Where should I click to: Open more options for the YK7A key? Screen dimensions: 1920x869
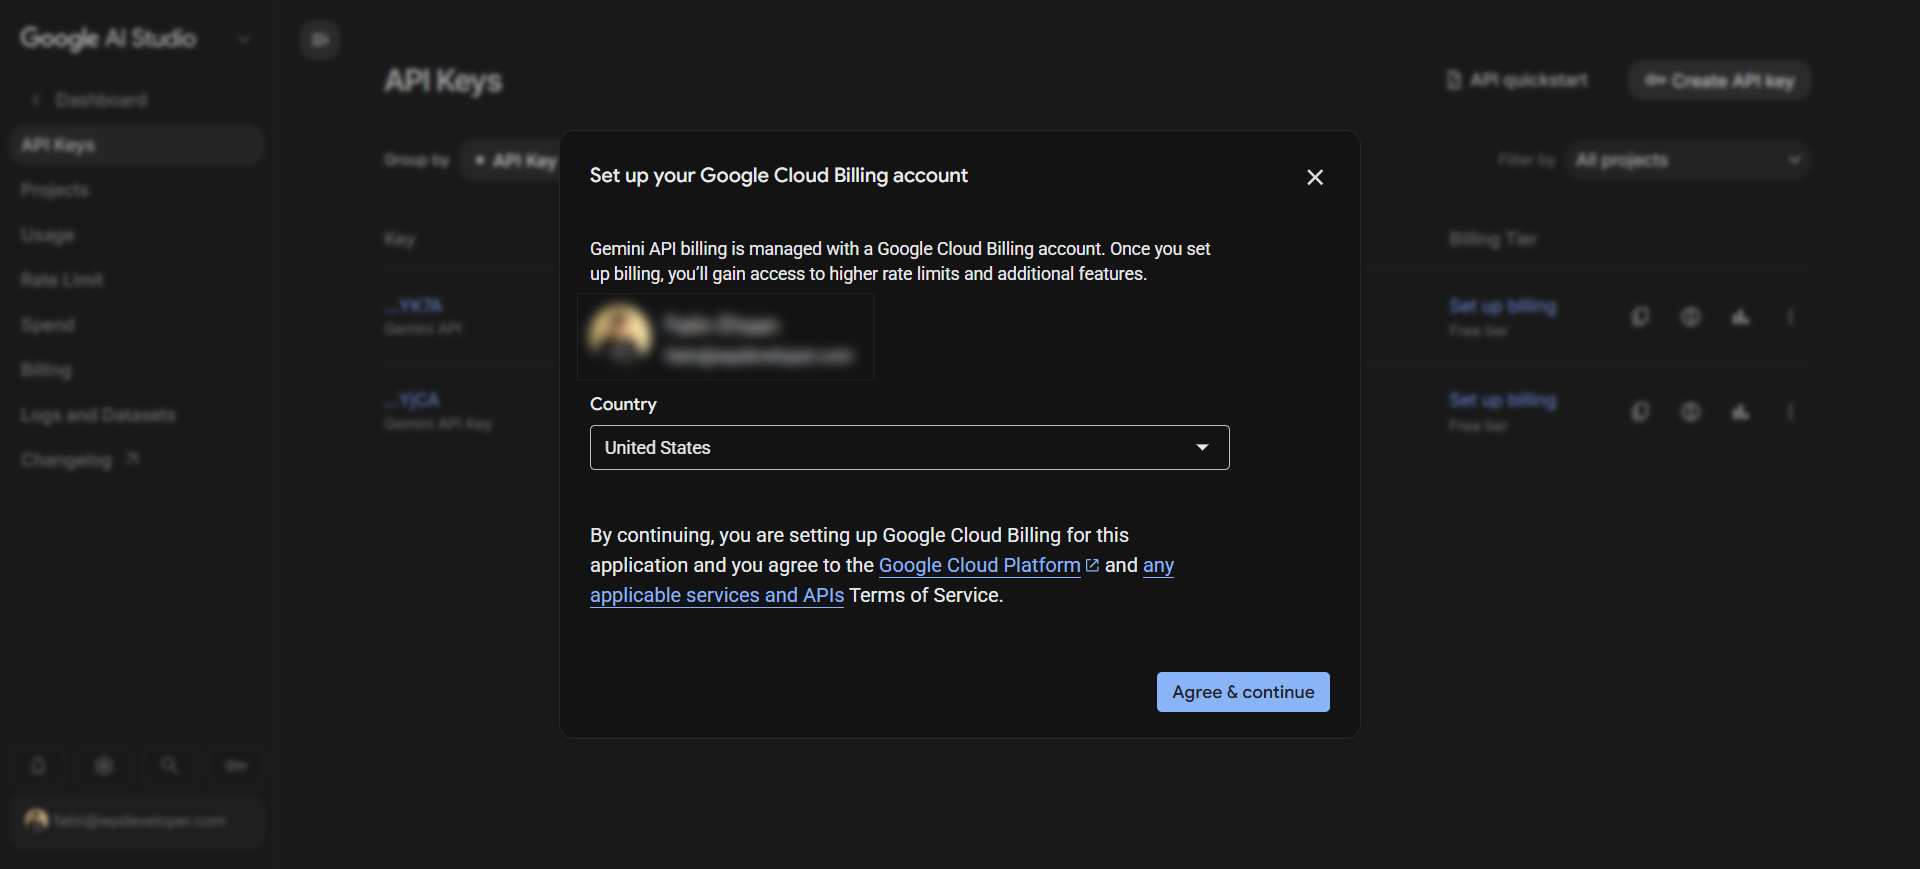tap(1790, 317)
